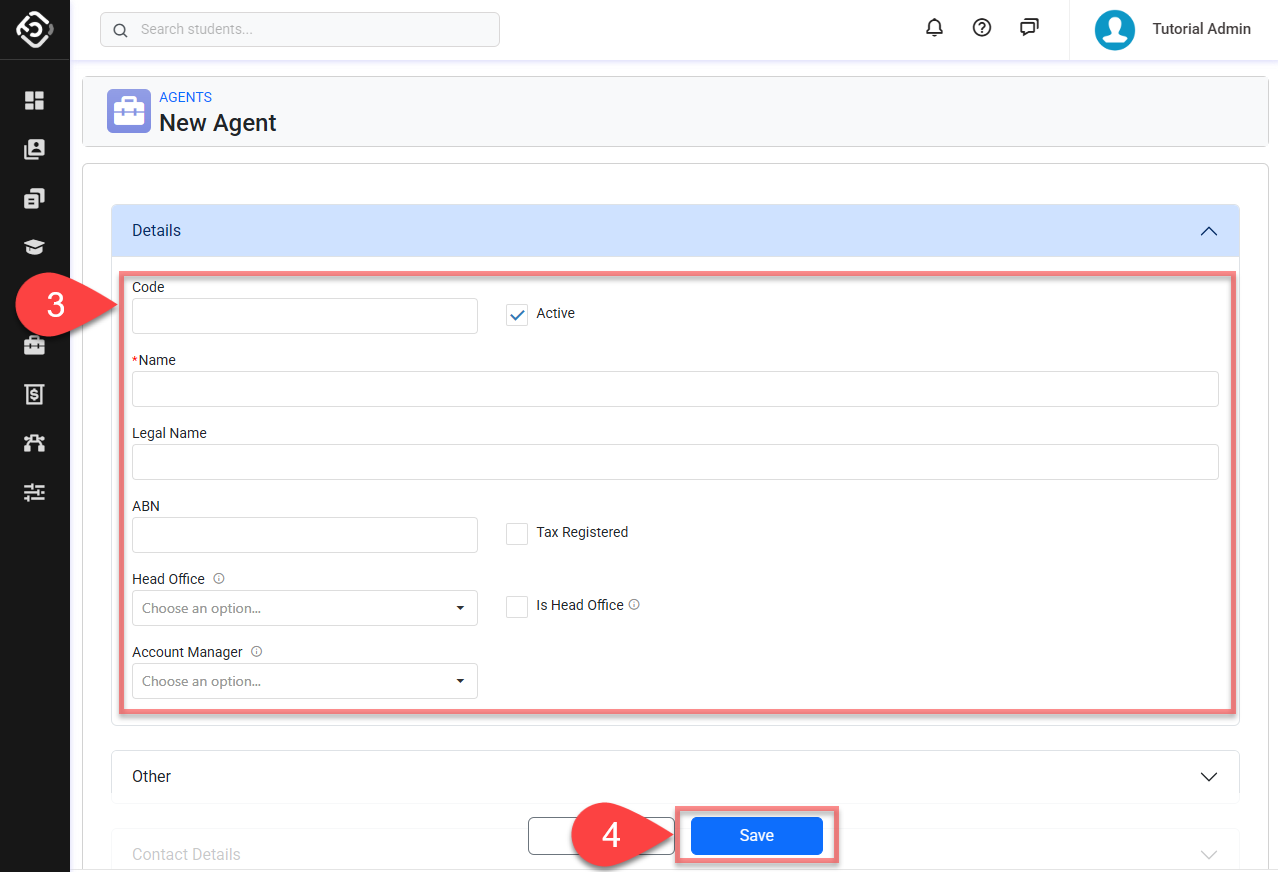
Task: Expand the Other section
Action: tap(675, 776)
